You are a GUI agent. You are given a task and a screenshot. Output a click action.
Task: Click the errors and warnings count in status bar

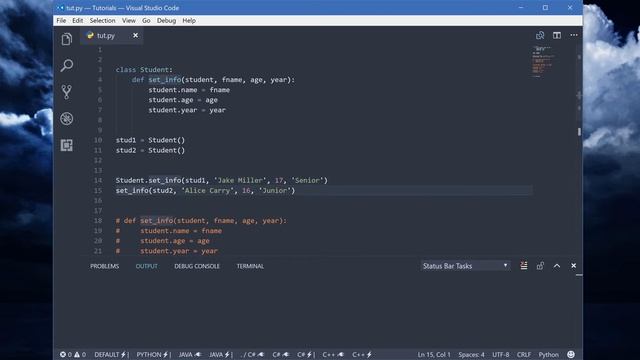pyautogui.click(x=73, y=355)
